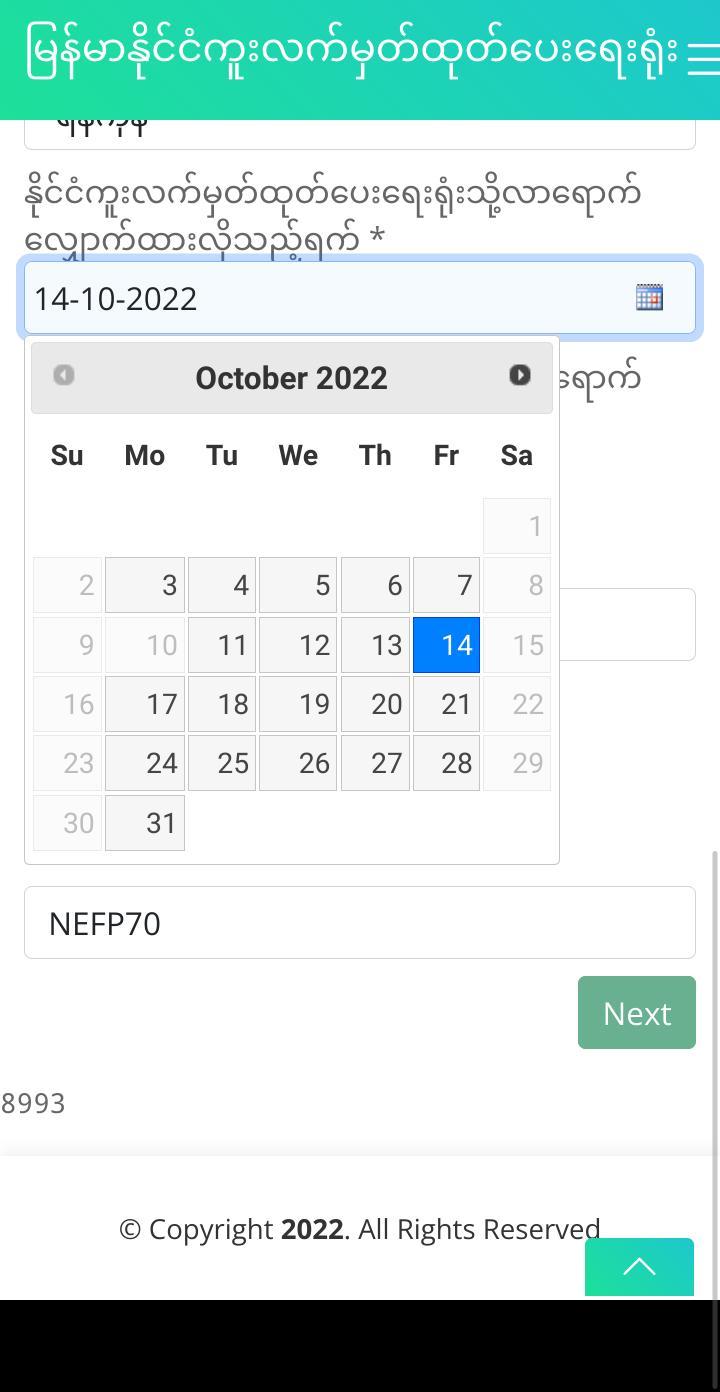Click the scroll-to-top chevron button

coord(639,1267)
